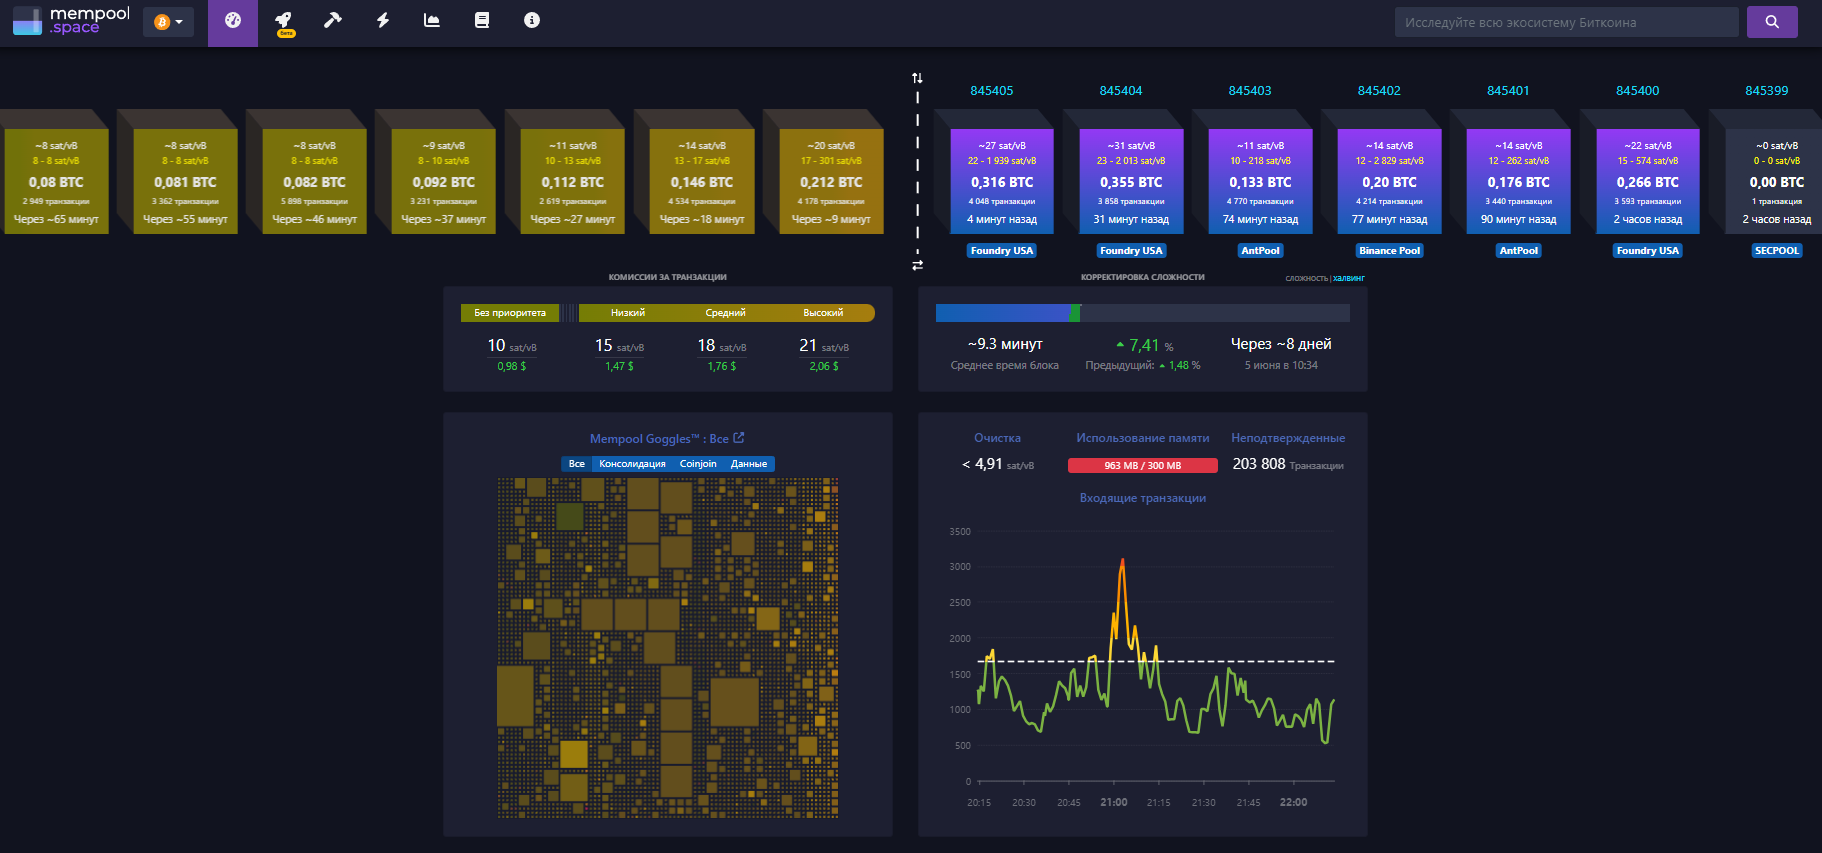Focus the Bitcoin ecosystem search field
Image resolution: width=1822 pixels, height=853 pixels.
[1566, 22]
